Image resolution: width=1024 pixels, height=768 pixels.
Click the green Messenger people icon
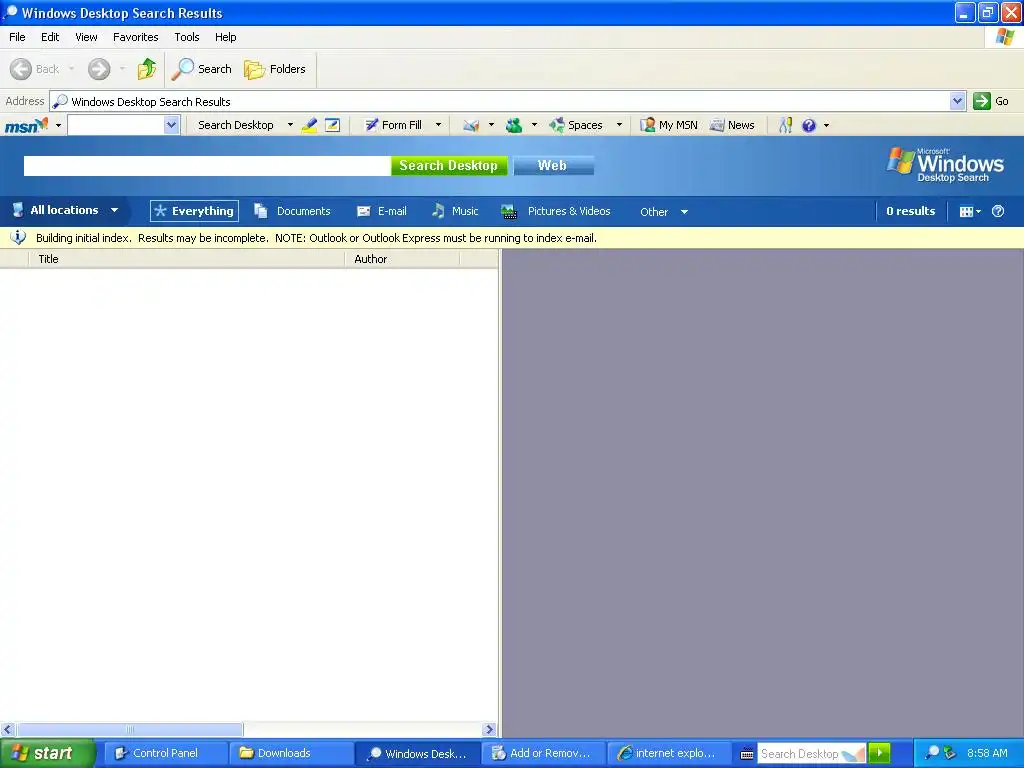[514, 125]
